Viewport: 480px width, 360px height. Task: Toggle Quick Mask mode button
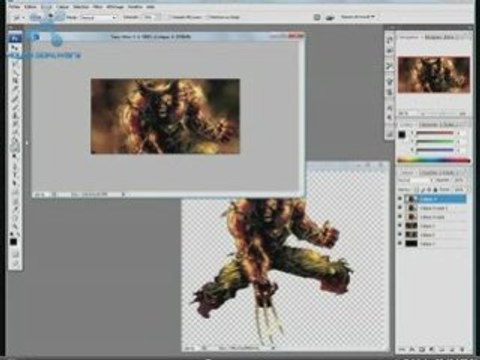pos(15,254)
